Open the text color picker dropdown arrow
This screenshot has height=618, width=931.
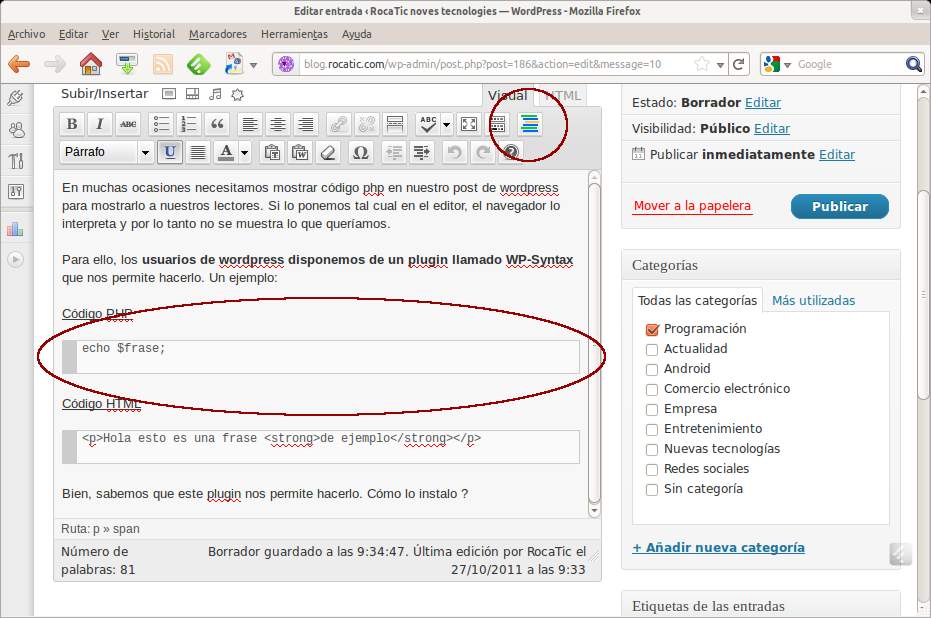[244, 153]
